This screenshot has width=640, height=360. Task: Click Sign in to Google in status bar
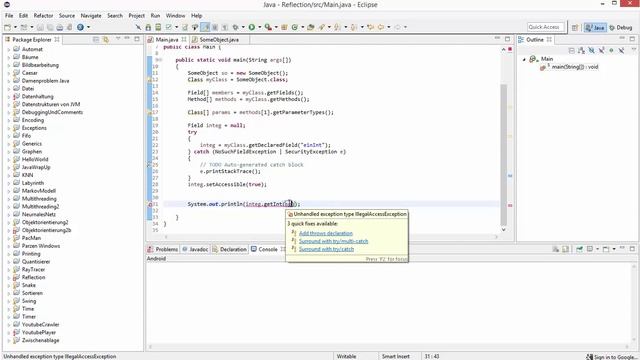pyautogui.click(x=611, y=357)
